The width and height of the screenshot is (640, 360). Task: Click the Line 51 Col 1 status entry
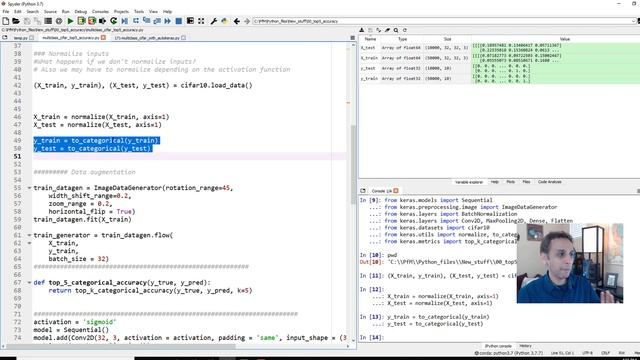point(562,353)
